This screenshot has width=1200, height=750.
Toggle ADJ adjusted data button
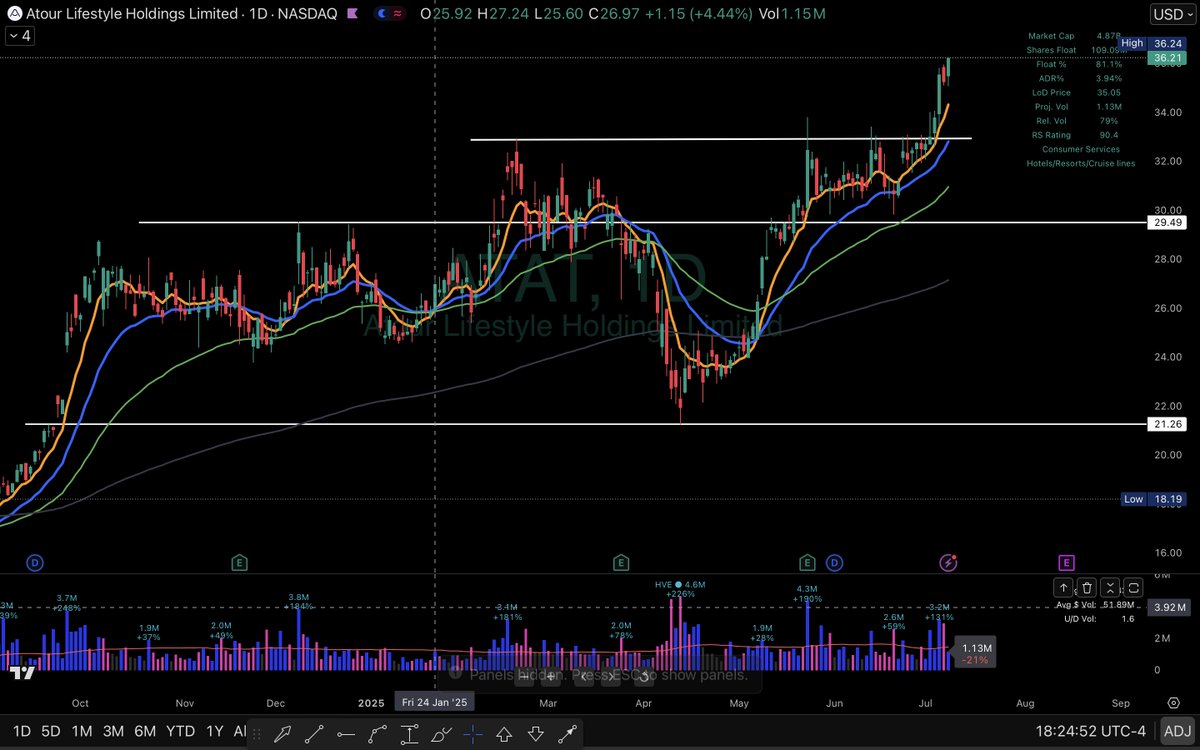coord(1176,731)
